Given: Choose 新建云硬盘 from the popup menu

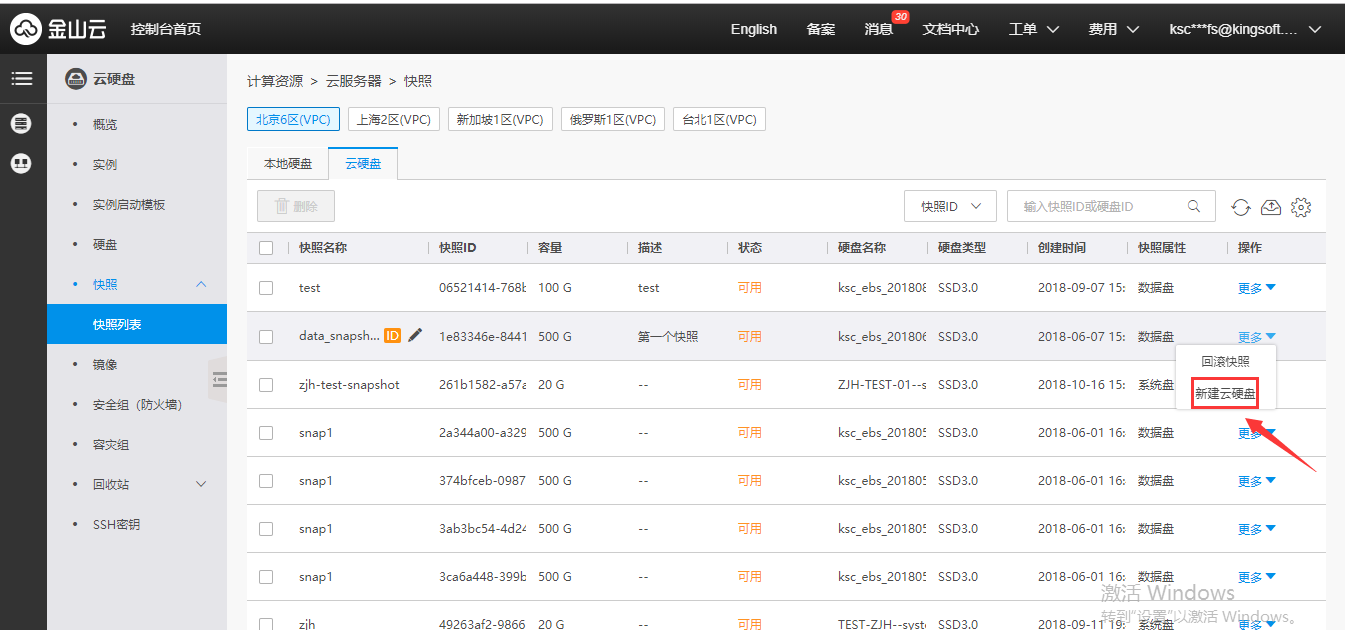Looking at the screenshot, I should 1225,394.
